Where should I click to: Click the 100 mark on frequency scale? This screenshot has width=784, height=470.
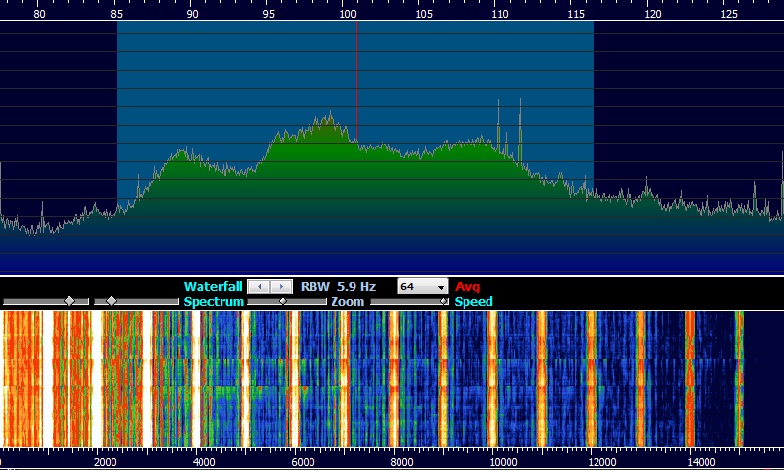click(x=348, y=14)
